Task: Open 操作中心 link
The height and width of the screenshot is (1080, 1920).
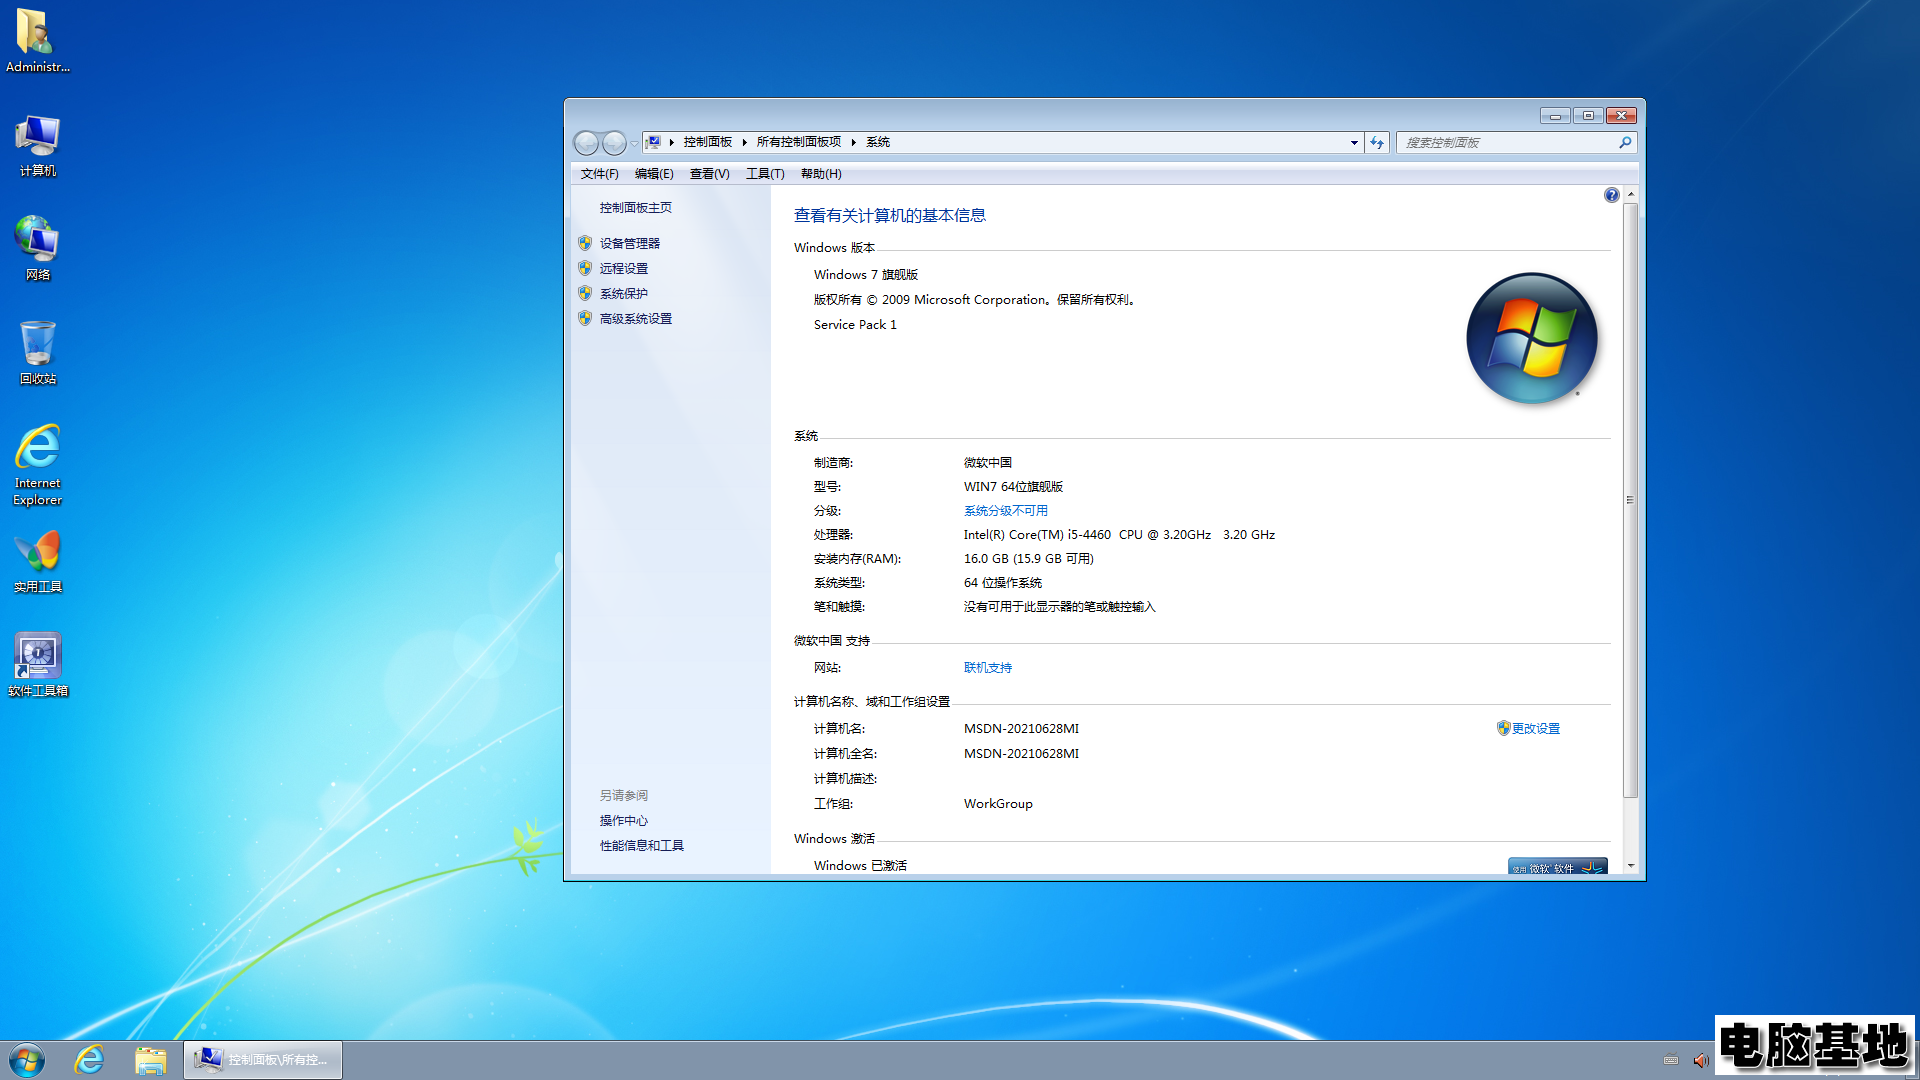Action: [x=623, y=820]
